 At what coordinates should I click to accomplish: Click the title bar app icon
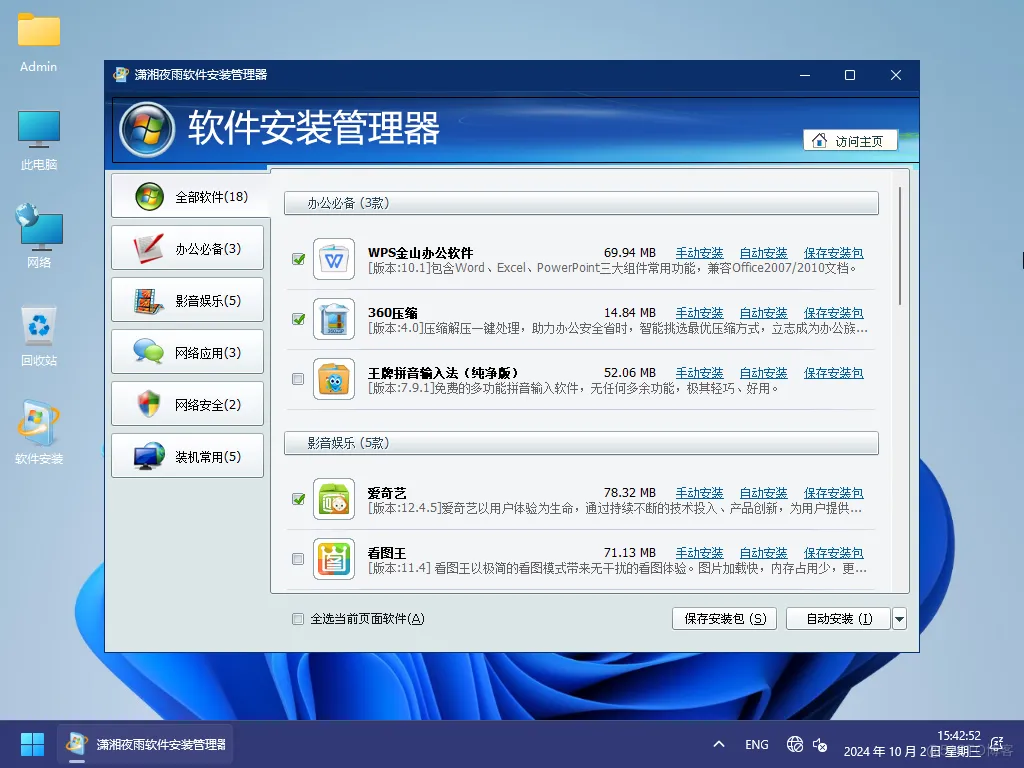(x=121, y=74)
